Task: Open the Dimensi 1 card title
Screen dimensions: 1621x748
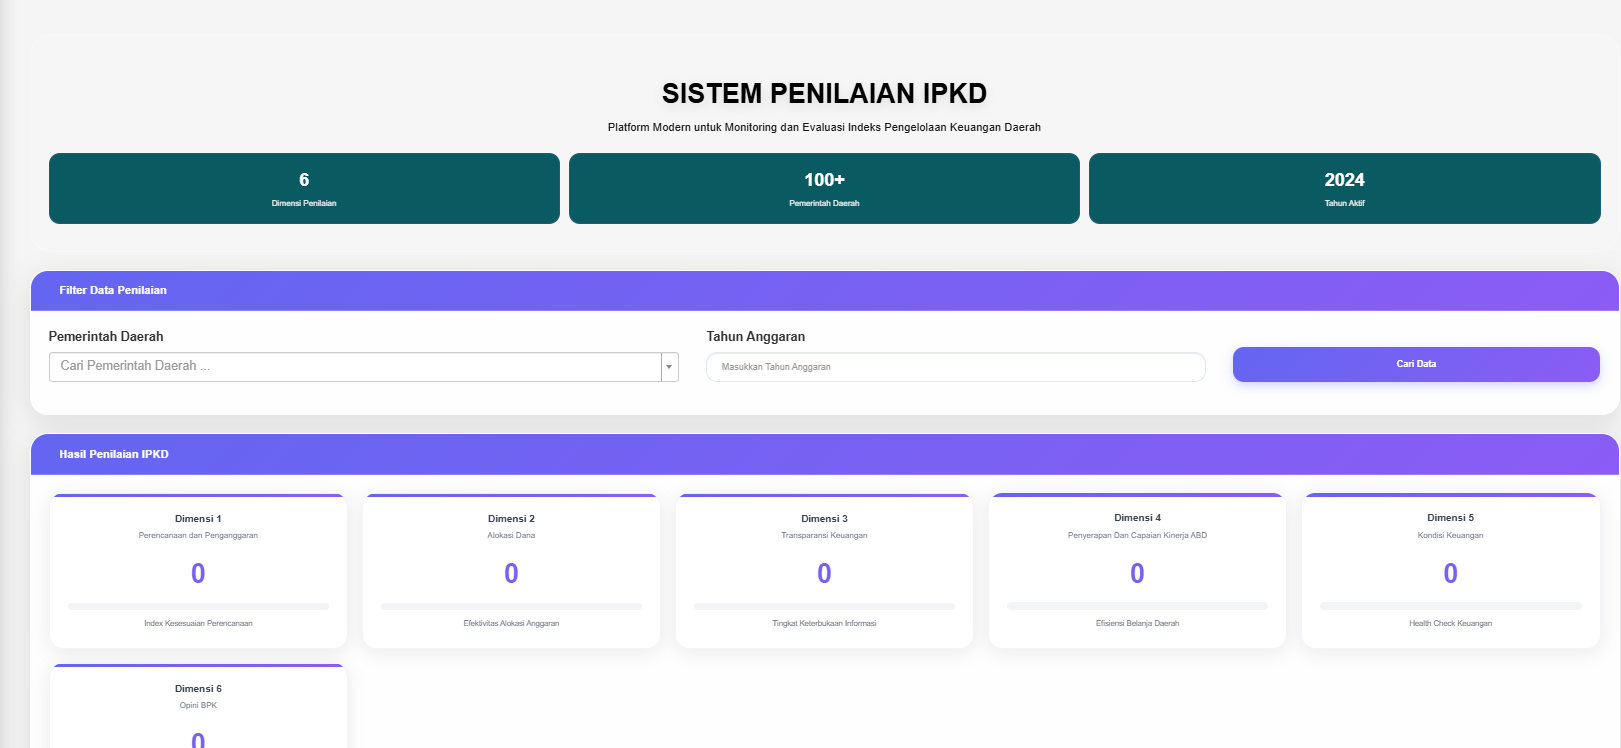Action: pyautogui.click(x=198, y=519)
